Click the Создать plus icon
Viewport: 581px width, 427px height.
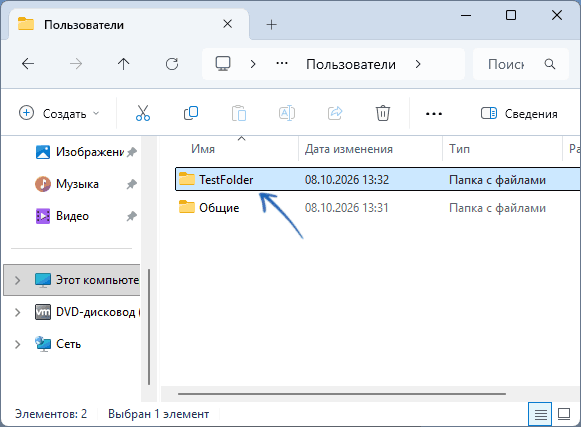pos(26,113)
